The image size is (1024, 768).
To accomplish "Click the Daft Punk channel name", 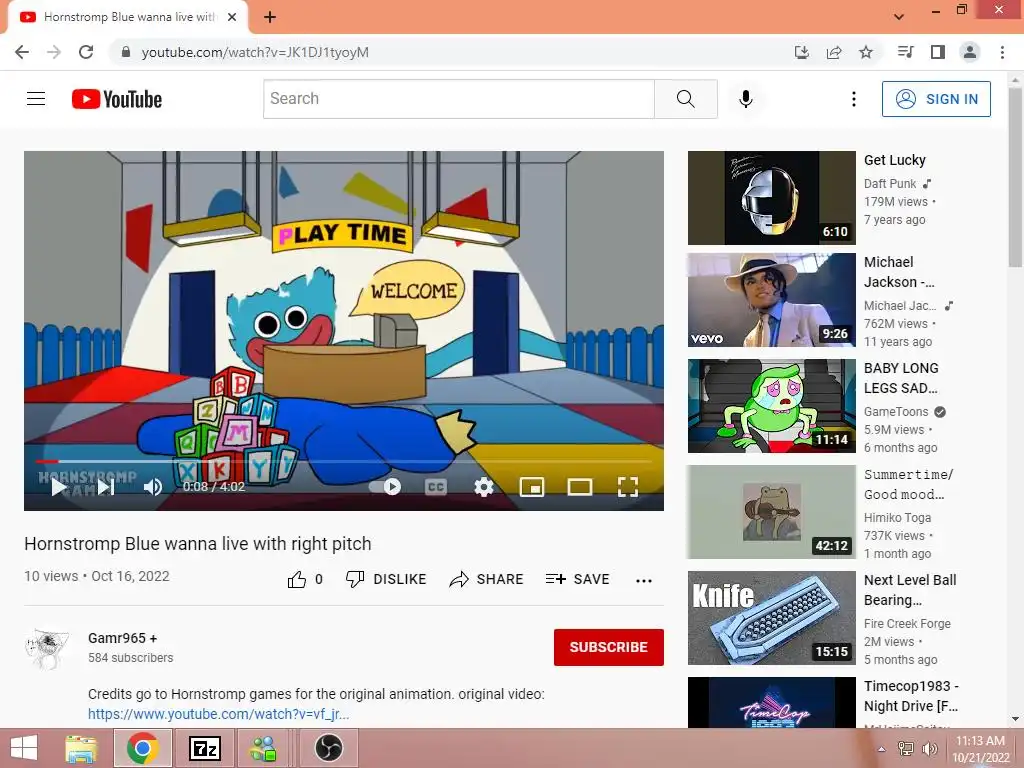I will click(x=889, y=184).
